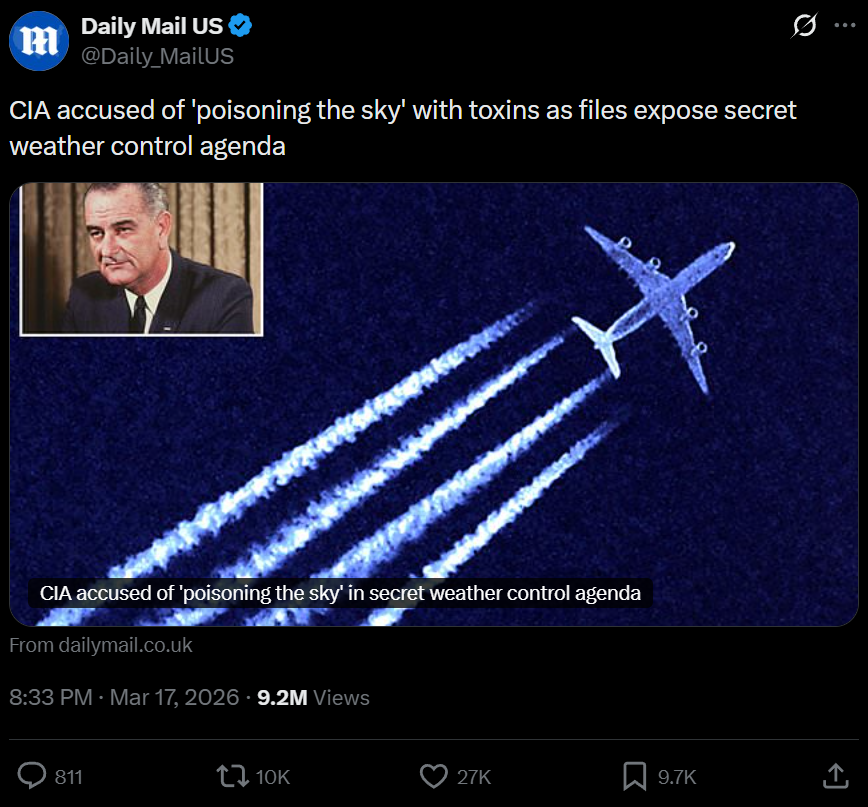Open the more options ellipsis menu
868x807 pixels.
coord(846,25)
